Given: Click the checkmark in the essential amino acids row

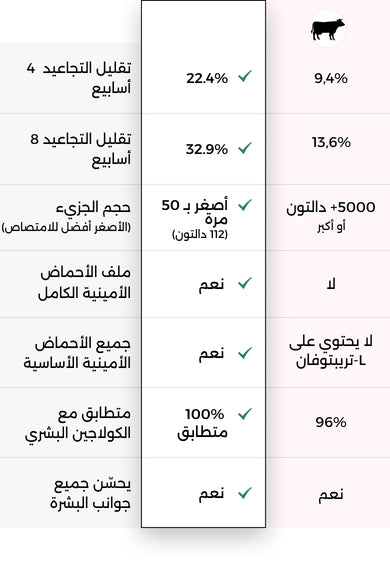Looking at the screenshot, I should [x=245, y=353].
